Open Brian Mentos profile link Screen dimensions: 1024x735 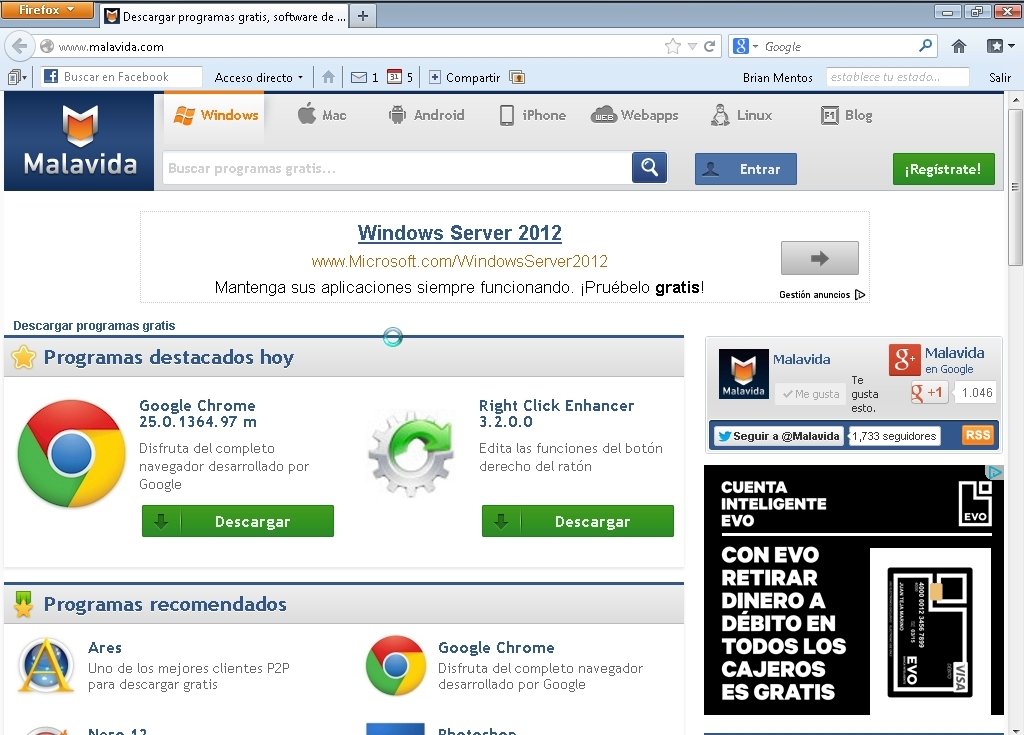[x=777, y=77]
